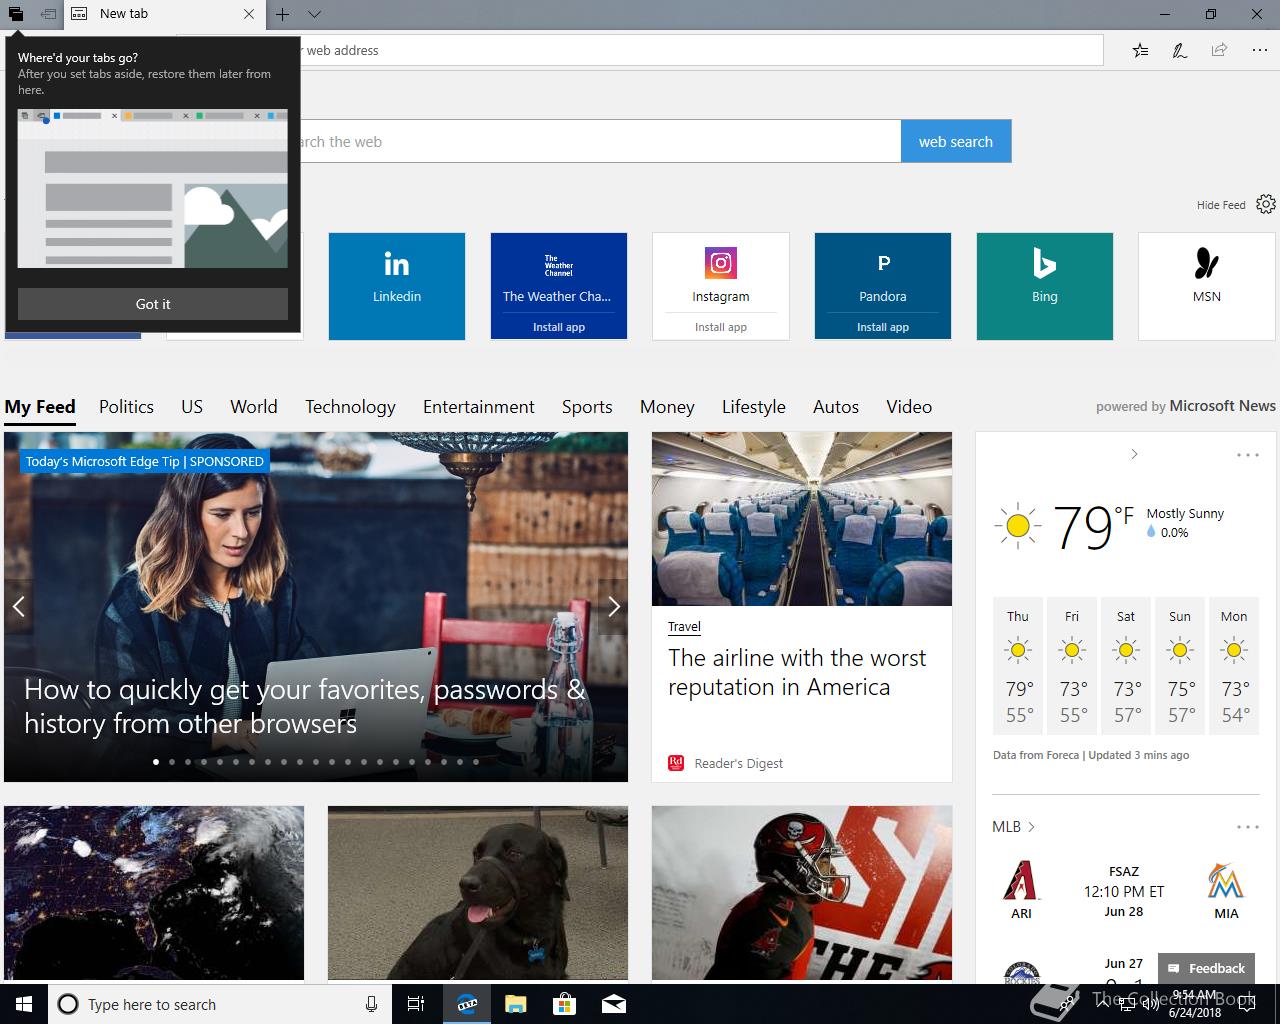Click the 79°F current temperature
This screenshot has height=1024, width=1280.
pos(1093,527)
